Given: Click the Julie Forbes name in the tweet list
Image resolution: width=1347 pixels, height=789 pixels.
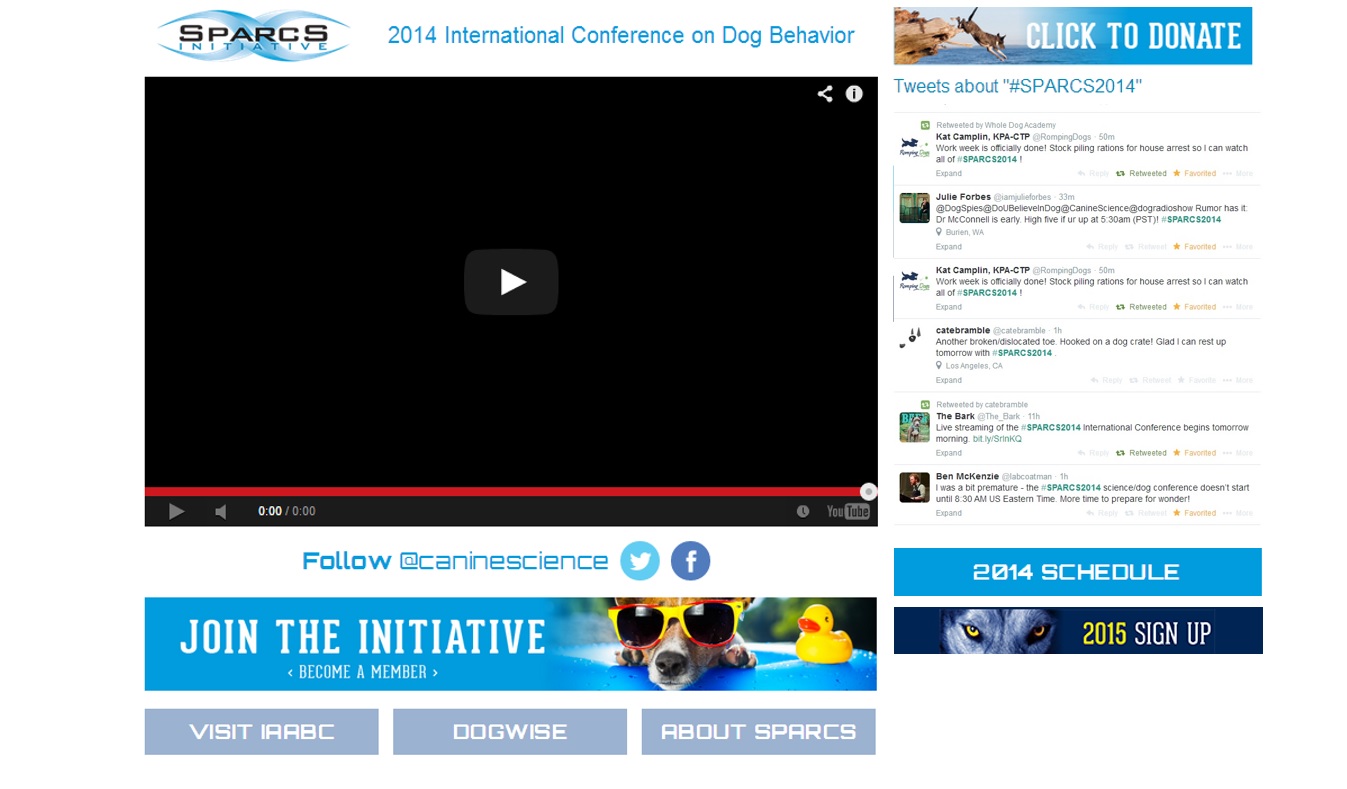Looking at the screenshot, I should pyautogui.click(x=963, y=197).
